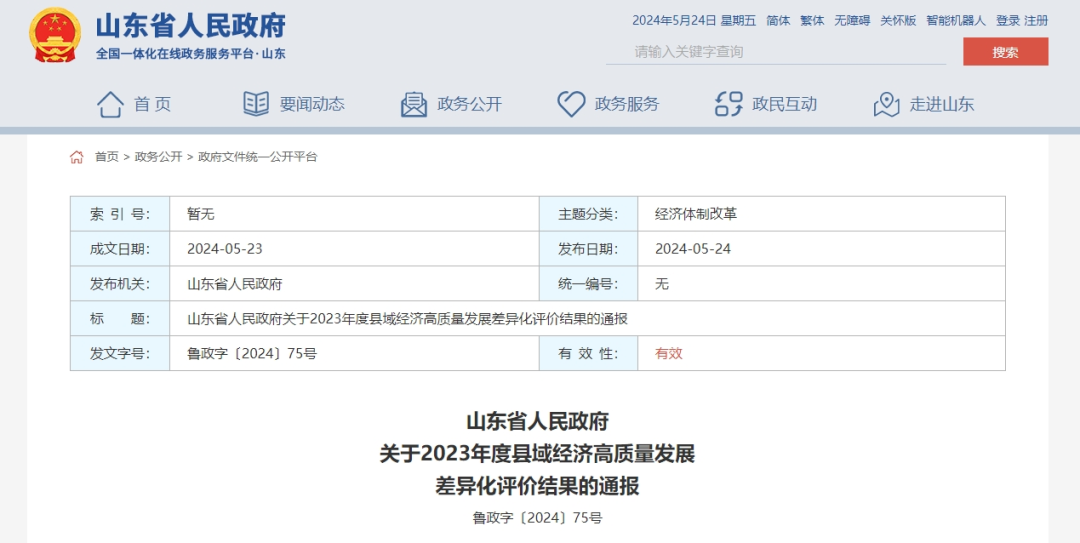The height and width of the screenshot is (543, 1080).
Task: Click the 注册 register link
Action: coord(1036,21)
